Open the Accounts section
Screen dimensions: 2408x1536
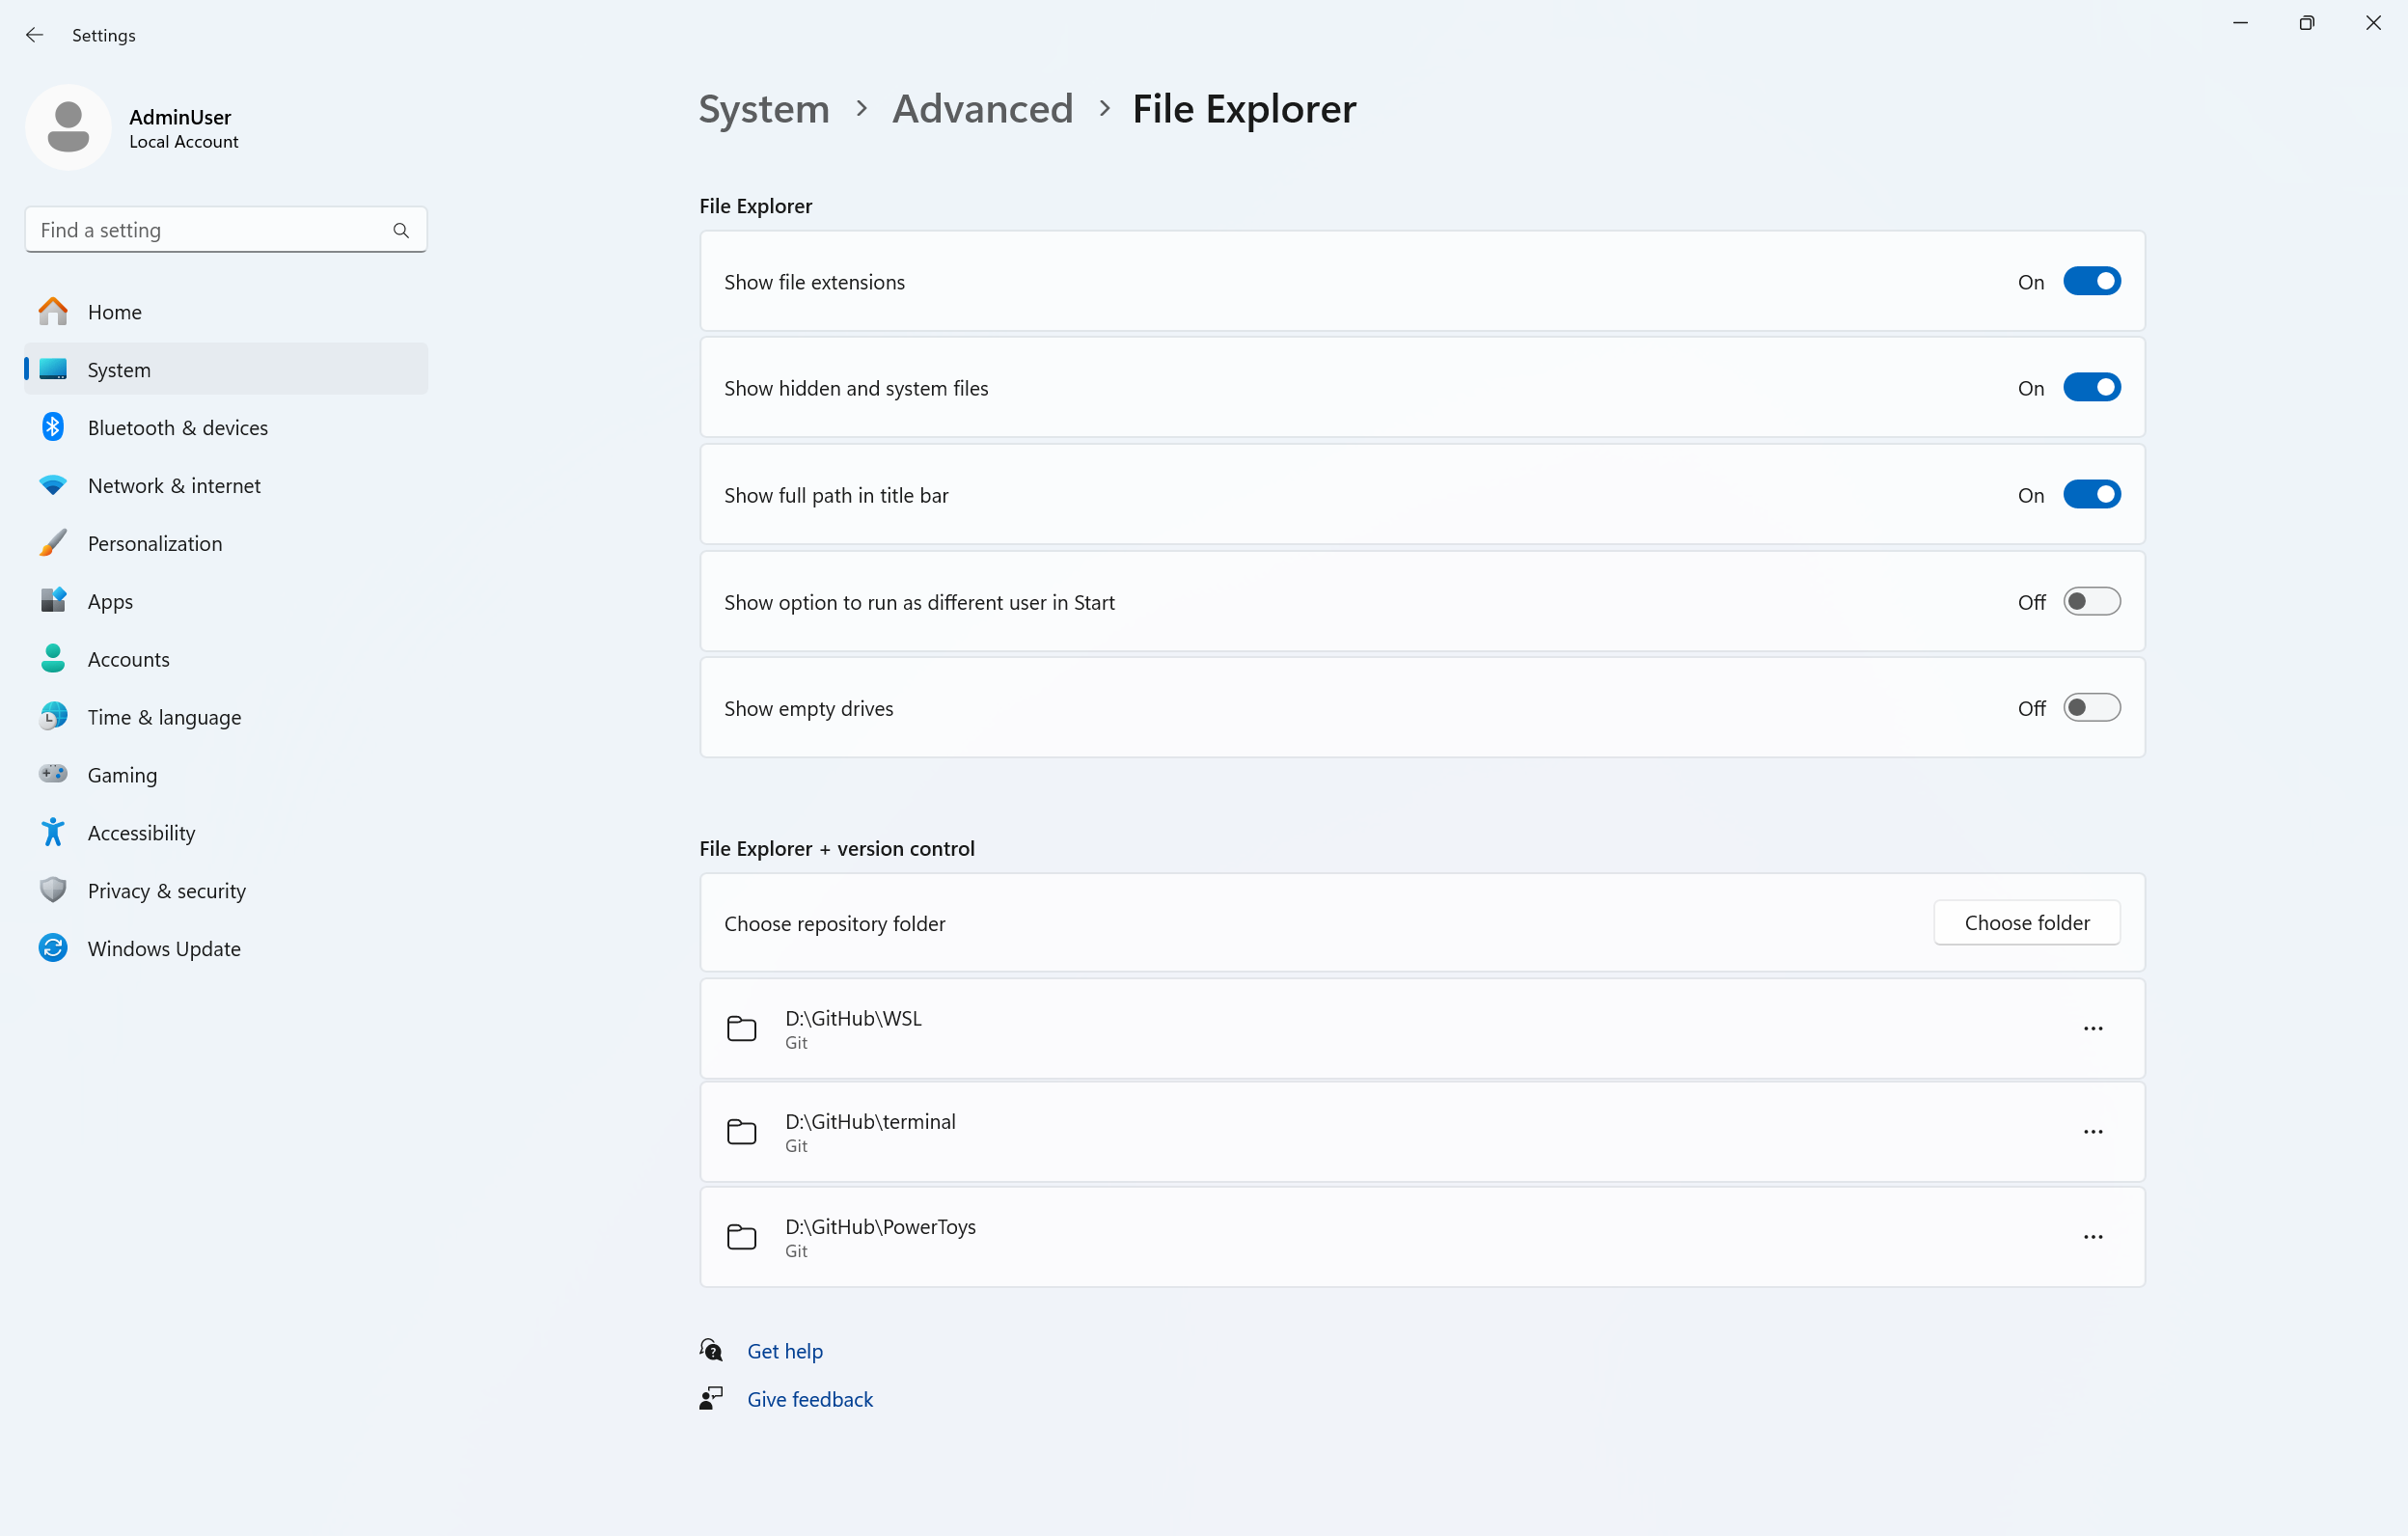click(128, 658)
